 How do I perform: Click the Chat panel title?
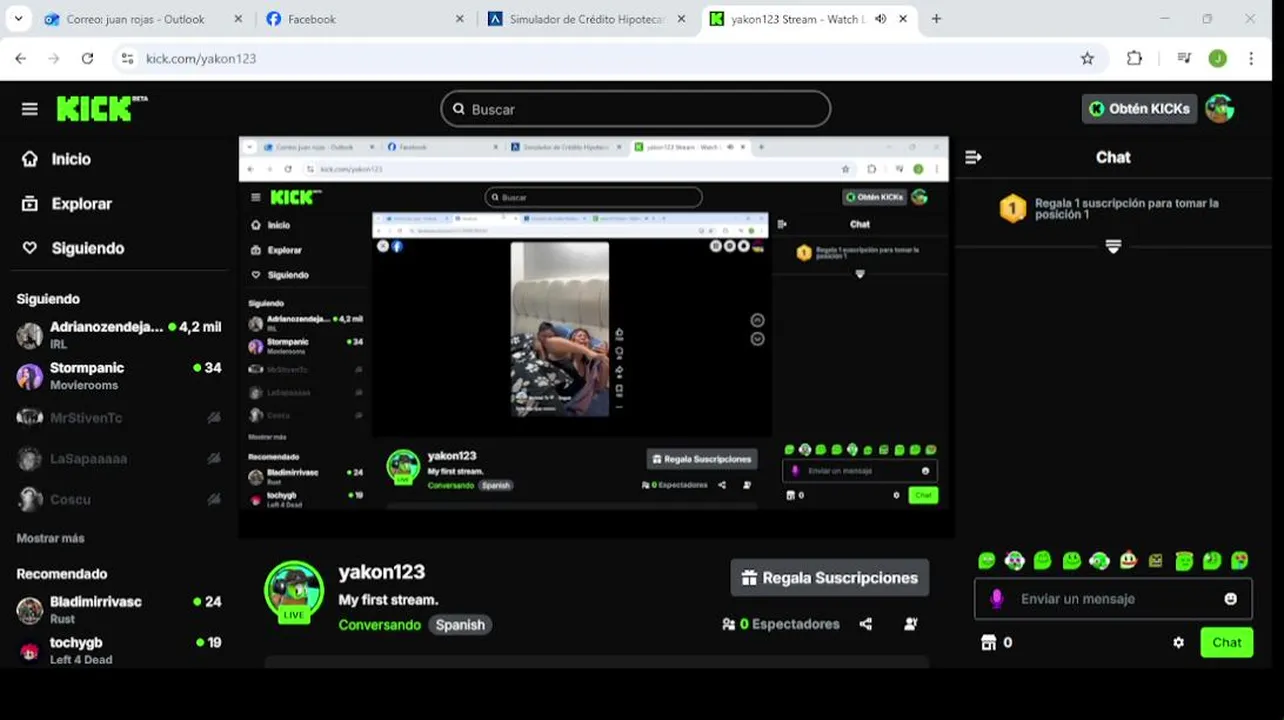(x=1113, y=157)
